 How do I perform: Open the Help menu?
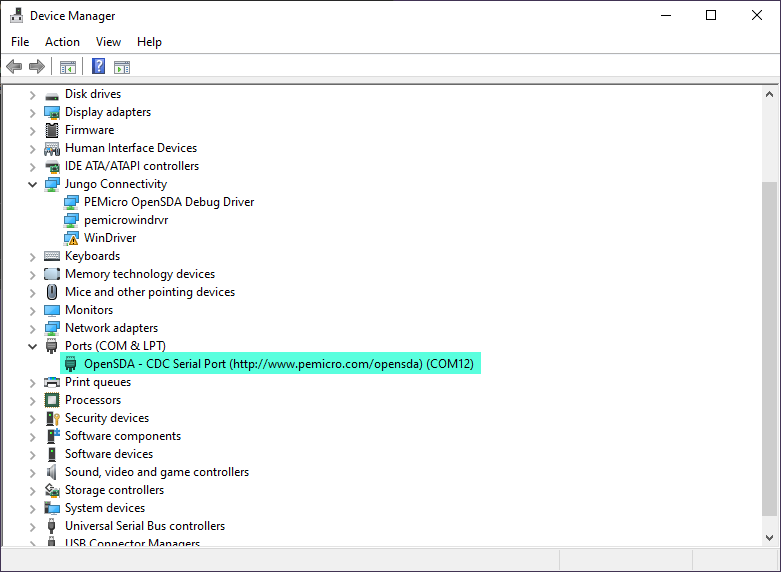click(149, 42)
